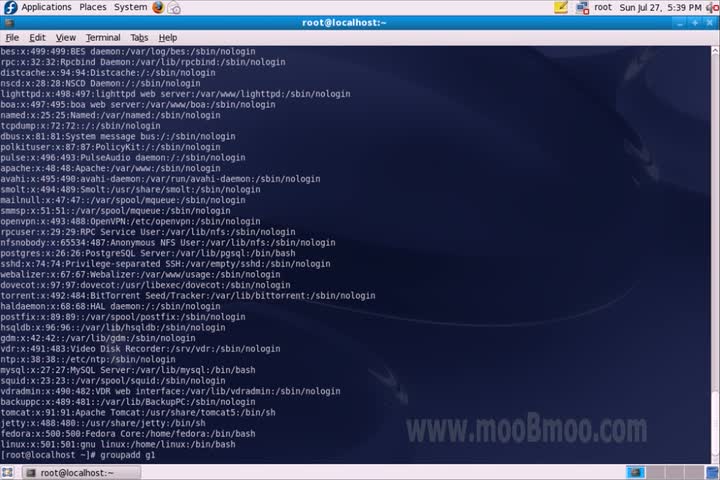This screenshot has height=480, width=720.
Task: Launch the Firefox web browser icon
Action: click(158, 7)
